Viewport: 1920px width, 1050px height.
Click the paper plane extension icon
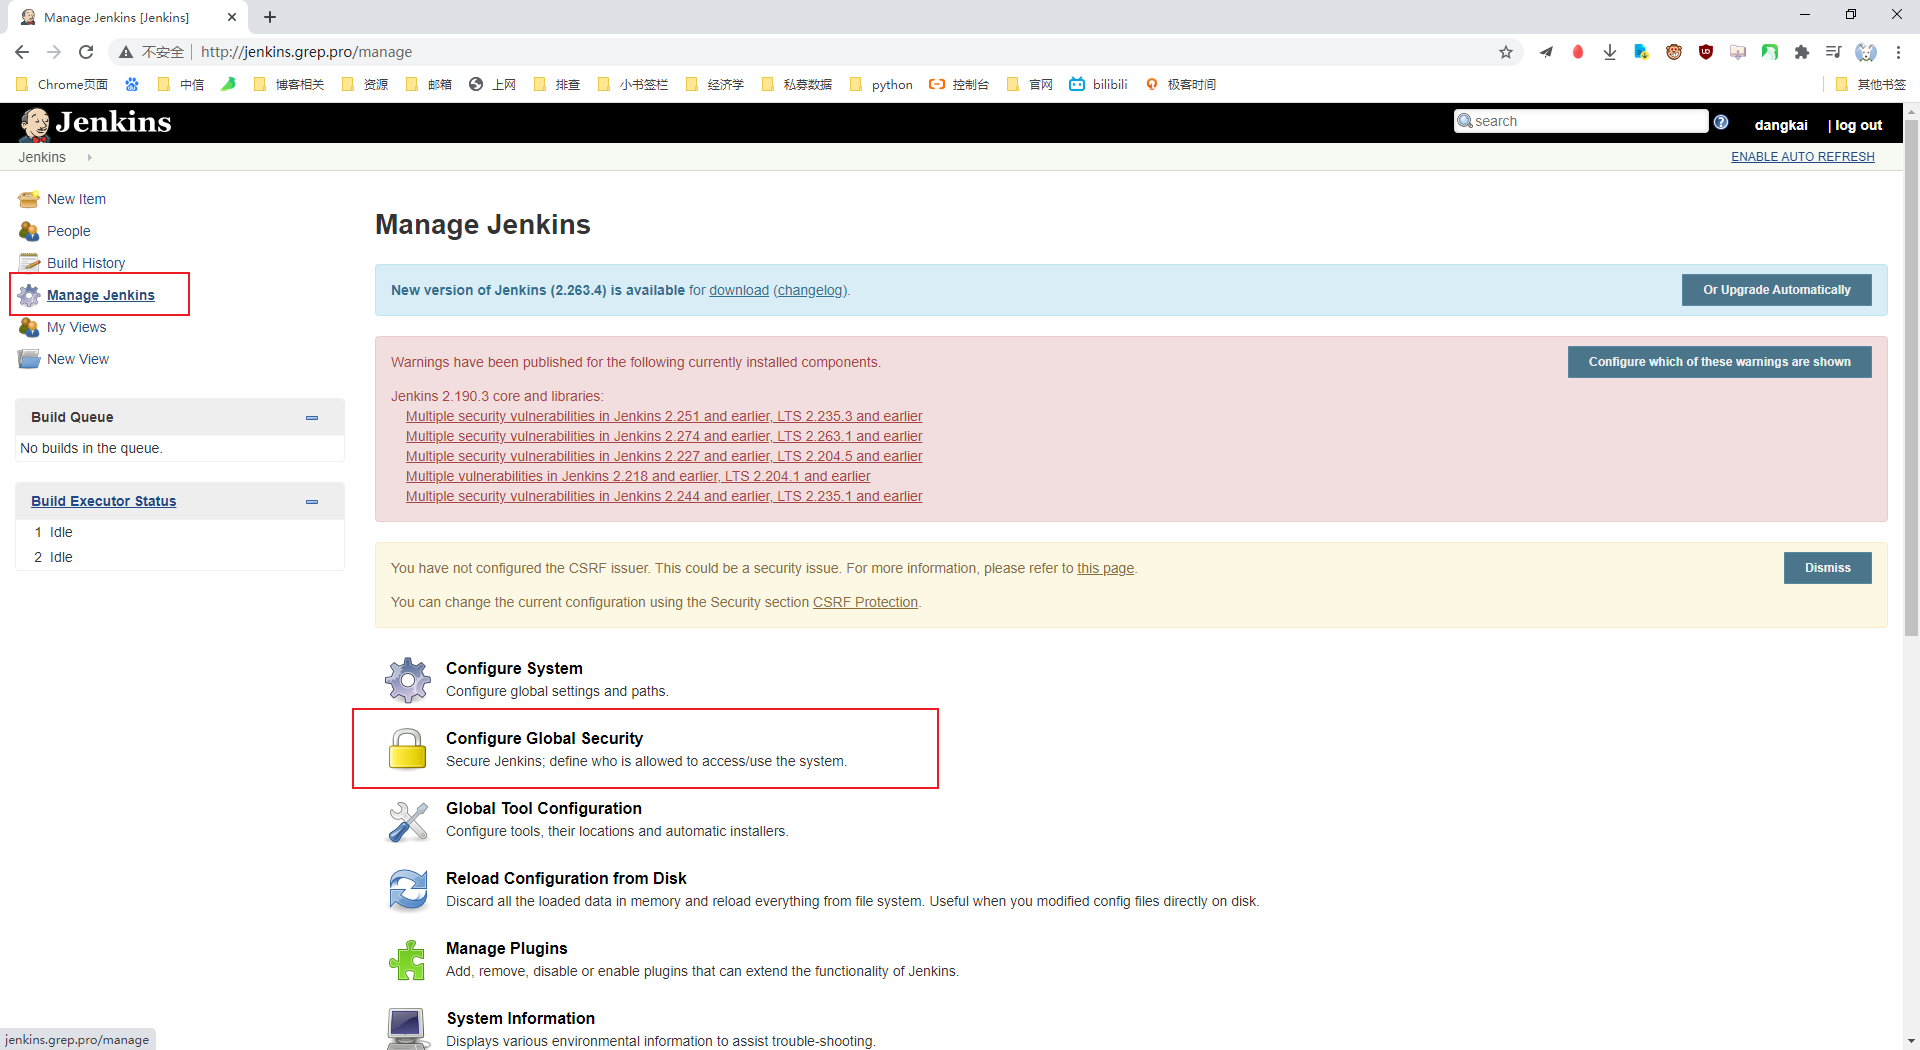[1546, 52]
